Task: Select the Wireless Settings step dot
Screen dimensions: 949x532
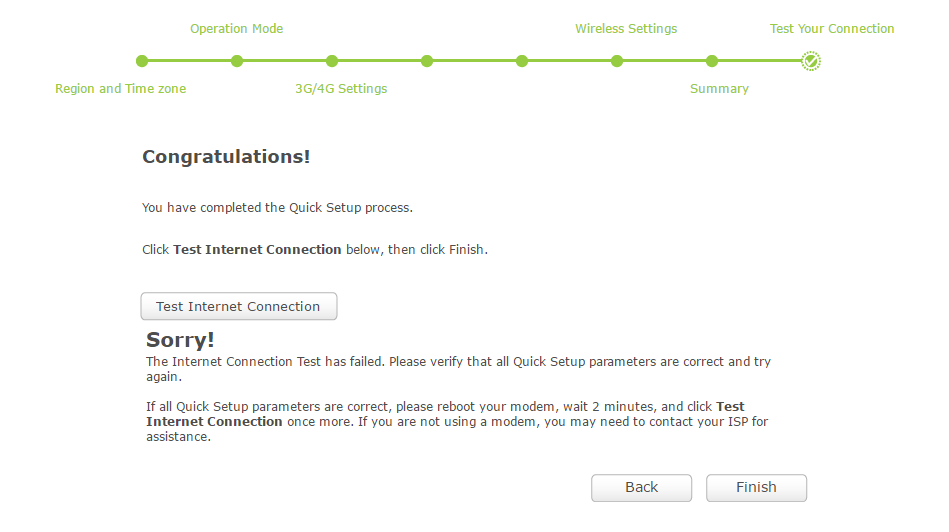Action: pos(617,61)
